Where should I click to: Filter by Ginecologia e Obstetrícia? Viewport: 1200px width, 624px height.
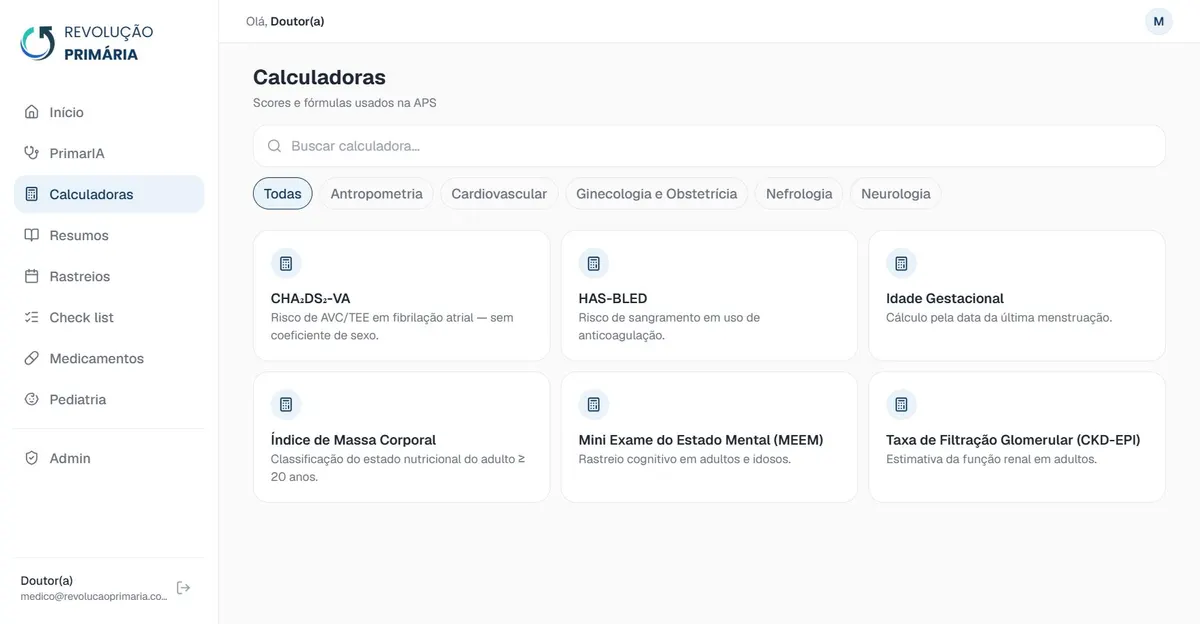(657, 194)
